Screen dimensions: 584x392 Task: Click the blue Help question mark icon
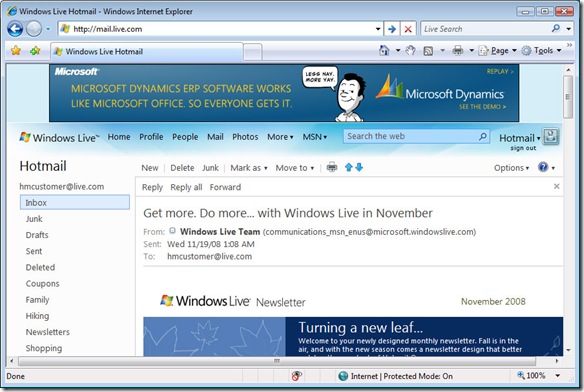click(543, 167)
